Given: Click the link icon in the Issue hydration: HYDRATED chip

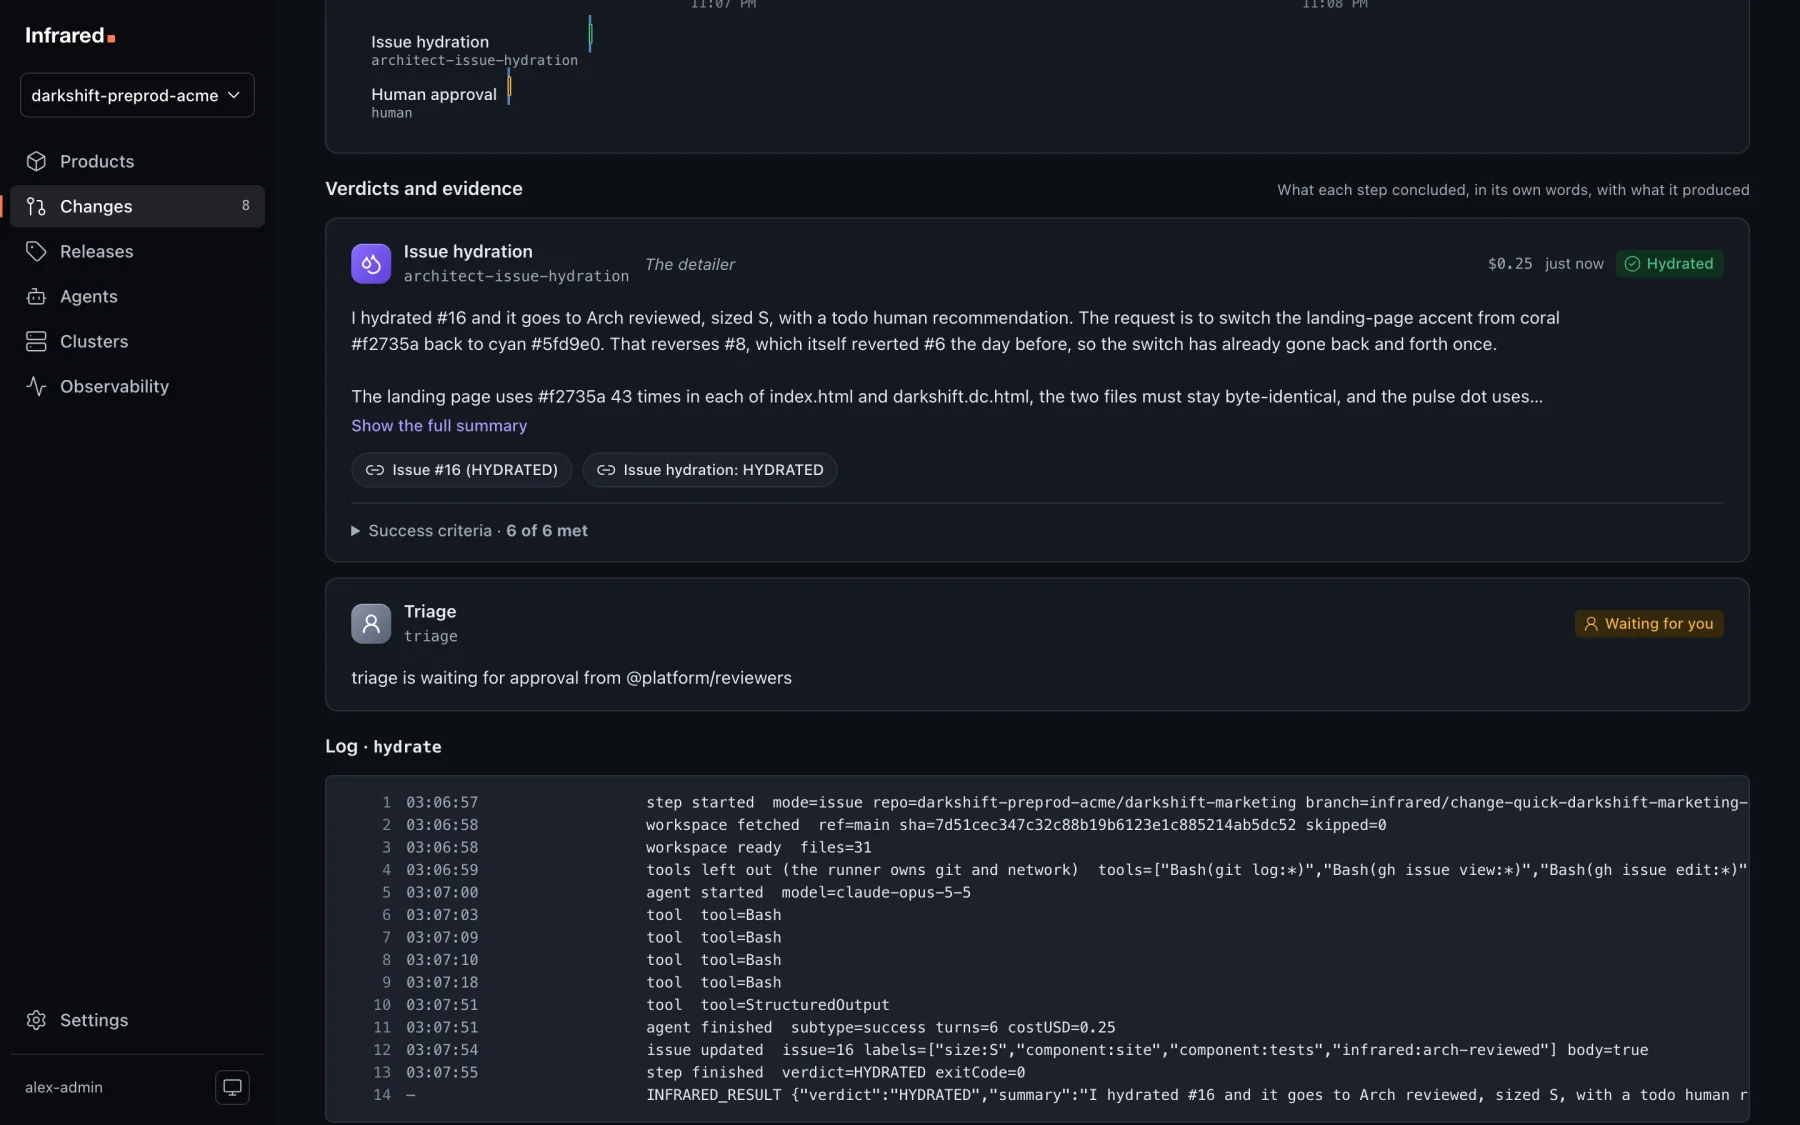Looking at the screenshot, I should pos(606,470).
